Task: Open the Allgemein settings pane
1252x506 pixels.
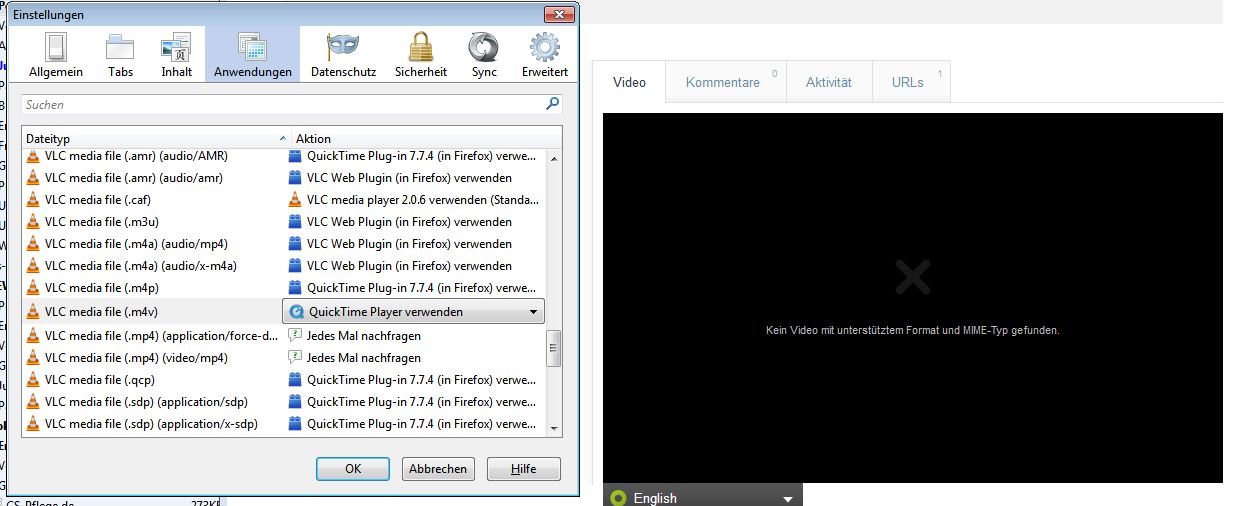Action: 55,55
